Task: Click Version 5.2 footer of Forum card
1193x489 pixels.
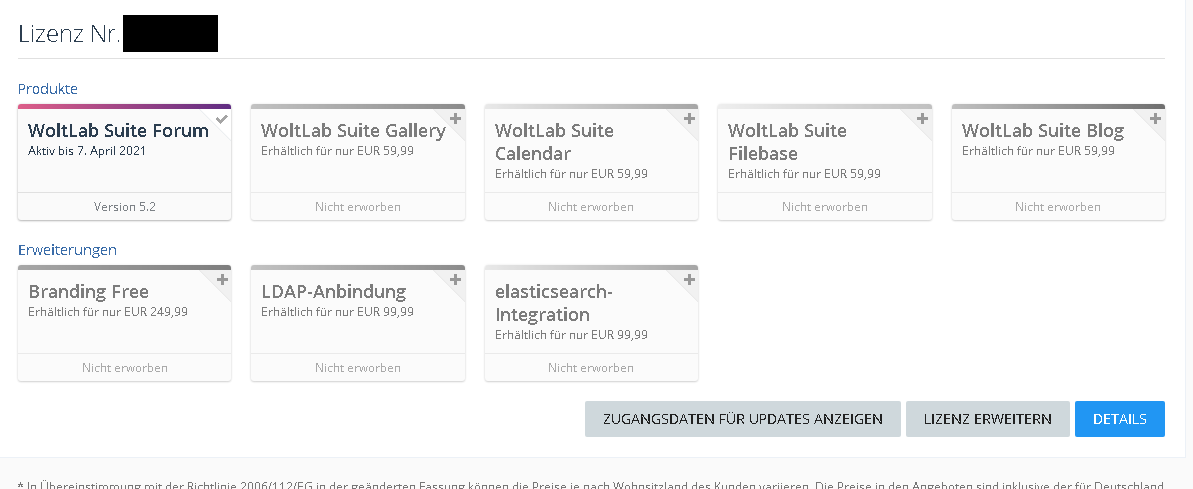Action: (124, 207)
